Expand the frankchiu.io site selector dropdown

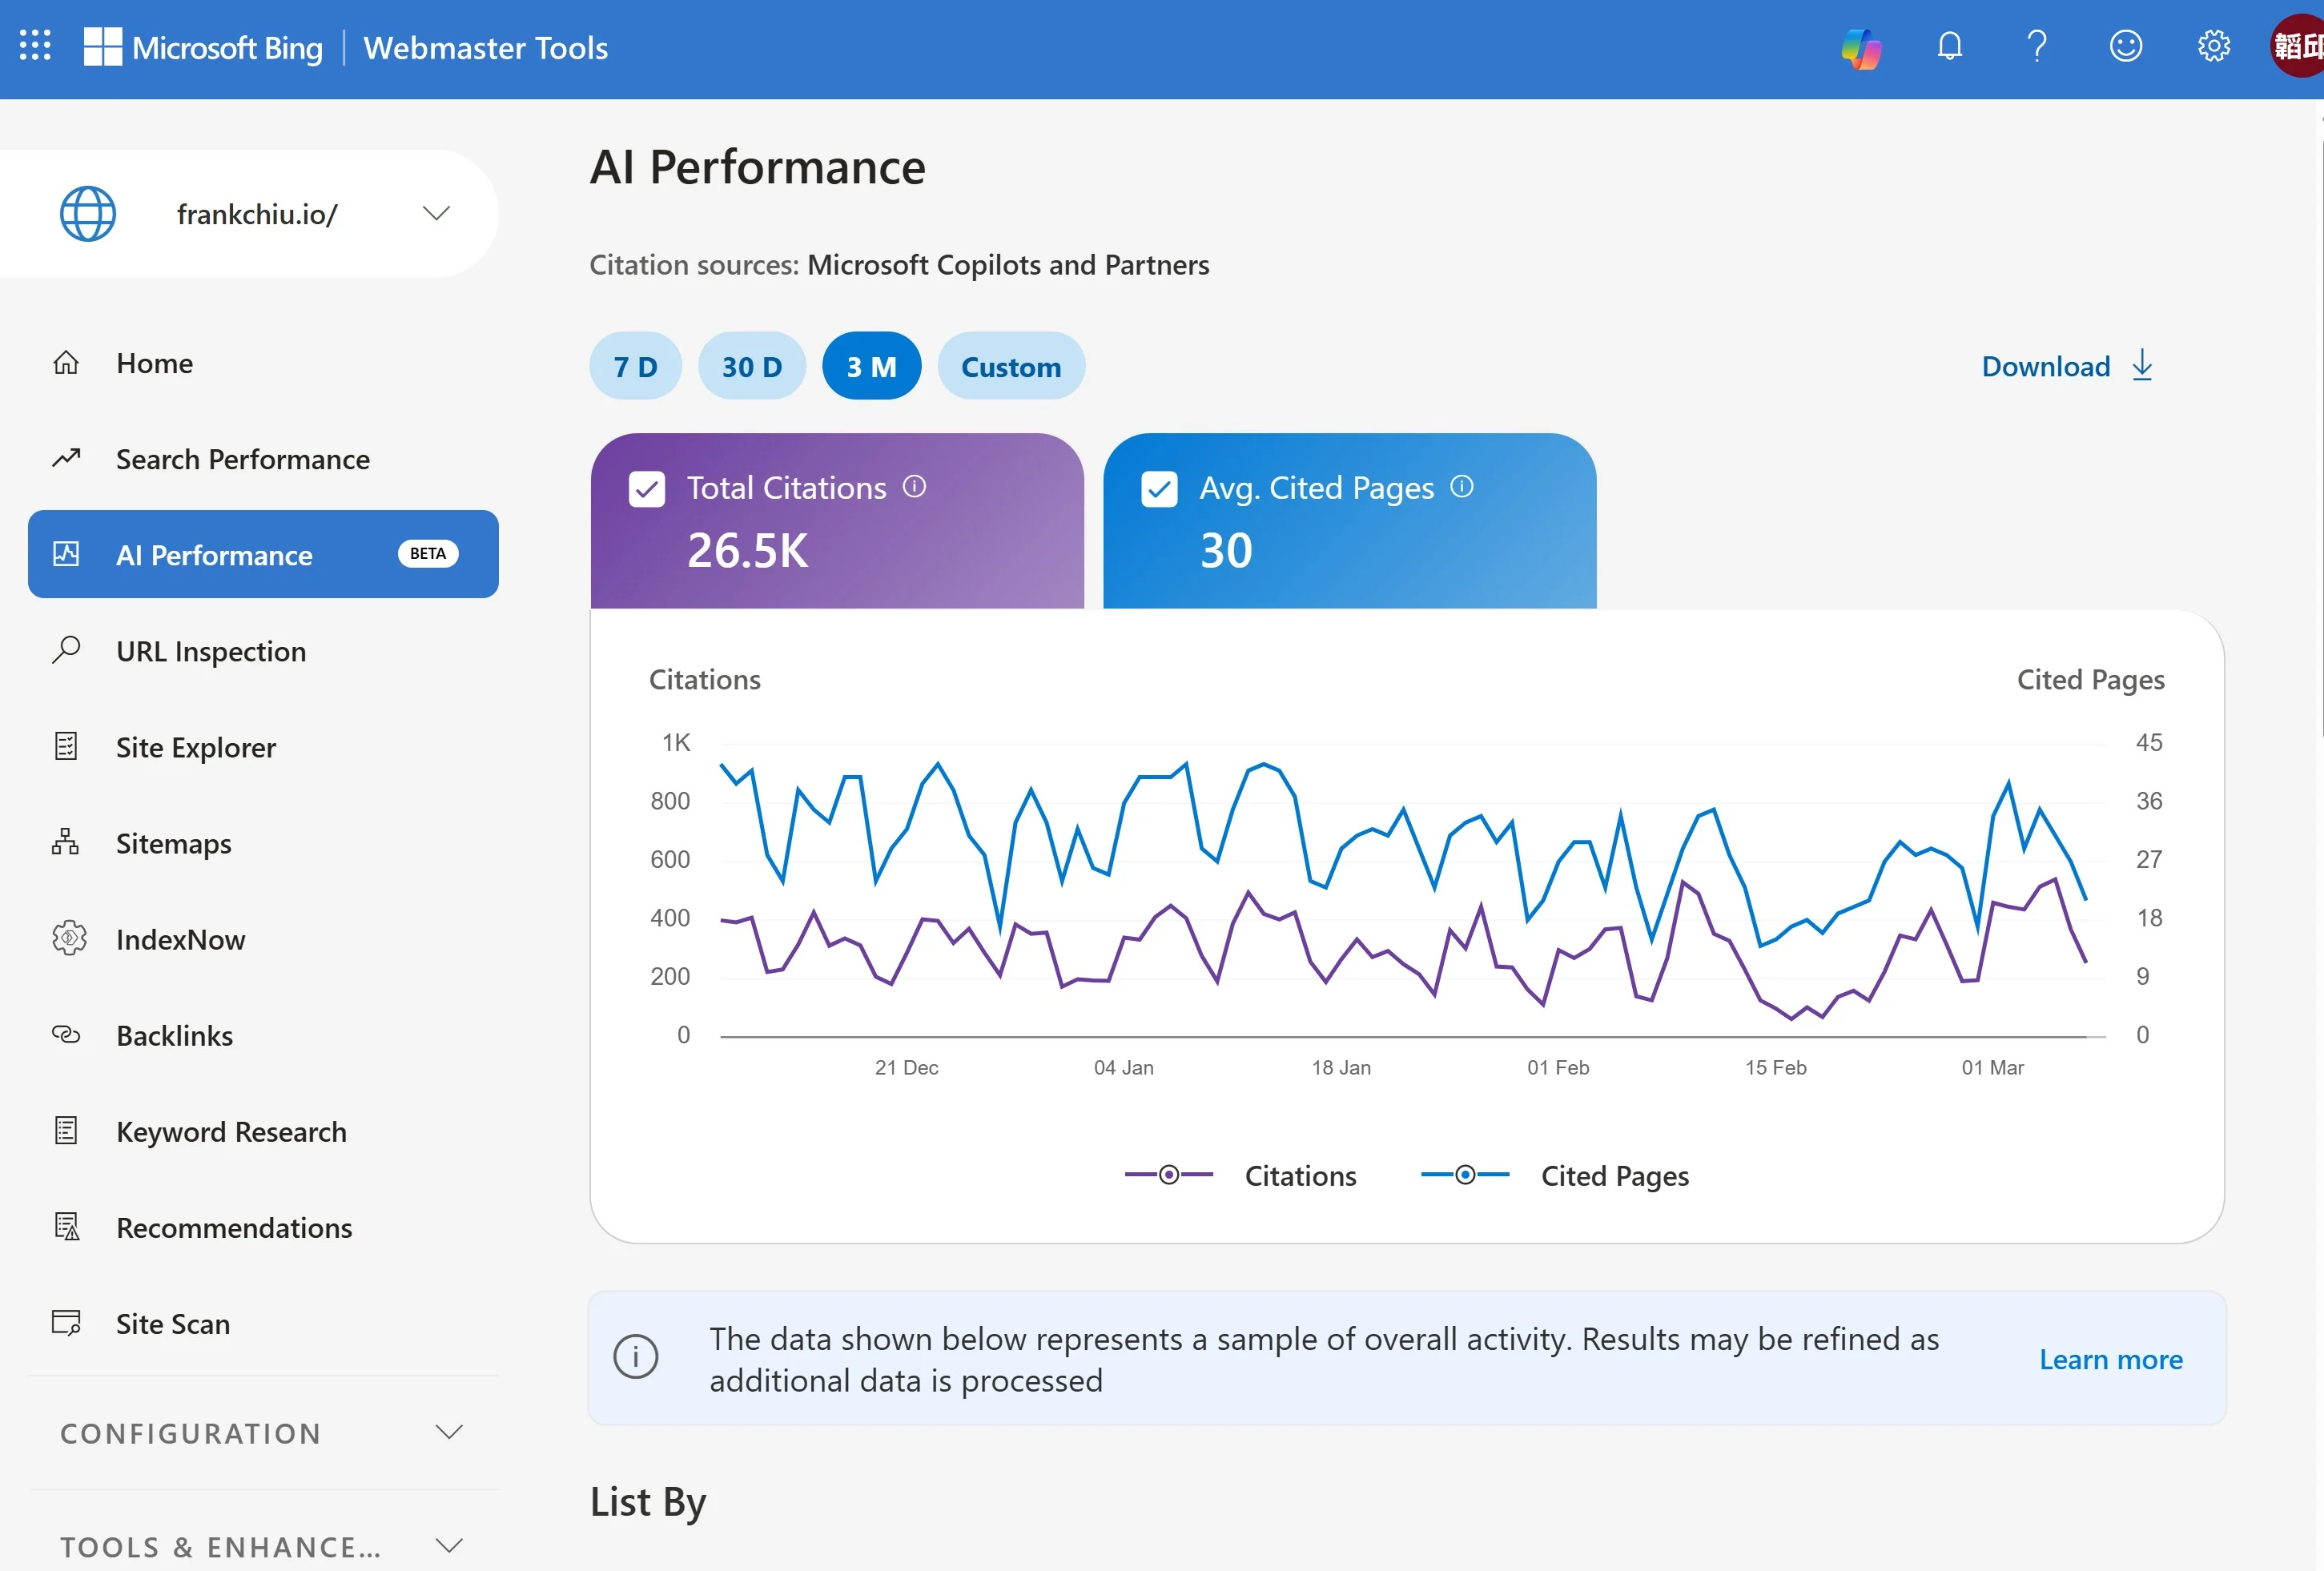436,213
